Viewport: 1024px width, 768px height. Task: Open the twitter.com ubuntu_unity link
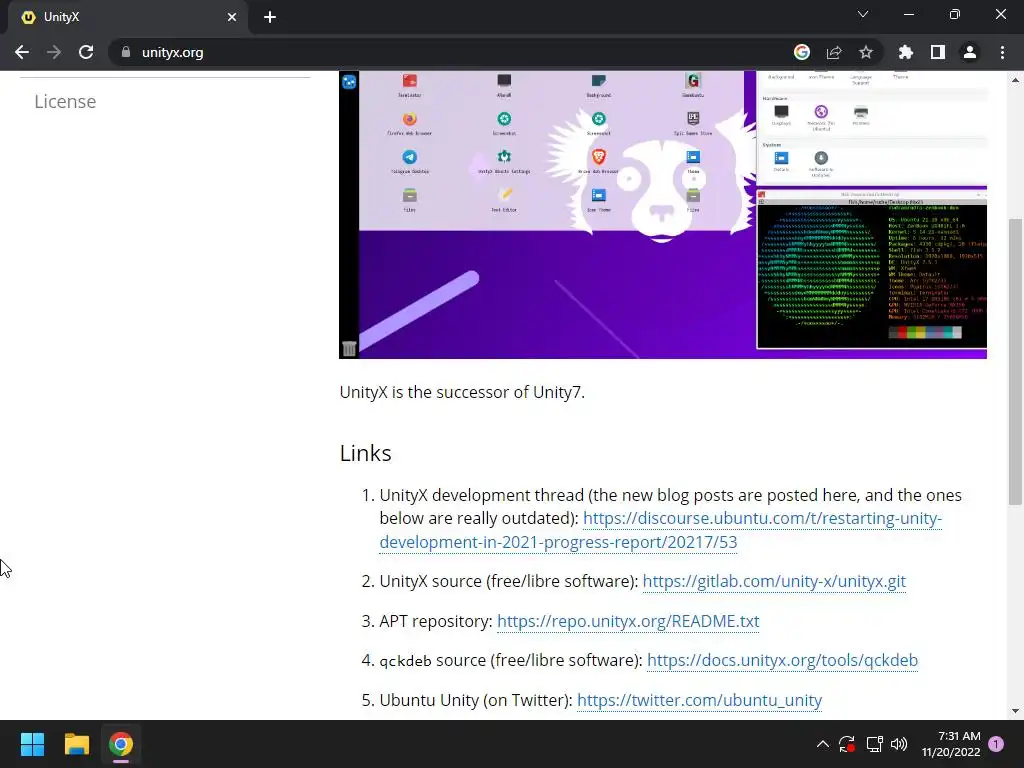pos(699,700)
